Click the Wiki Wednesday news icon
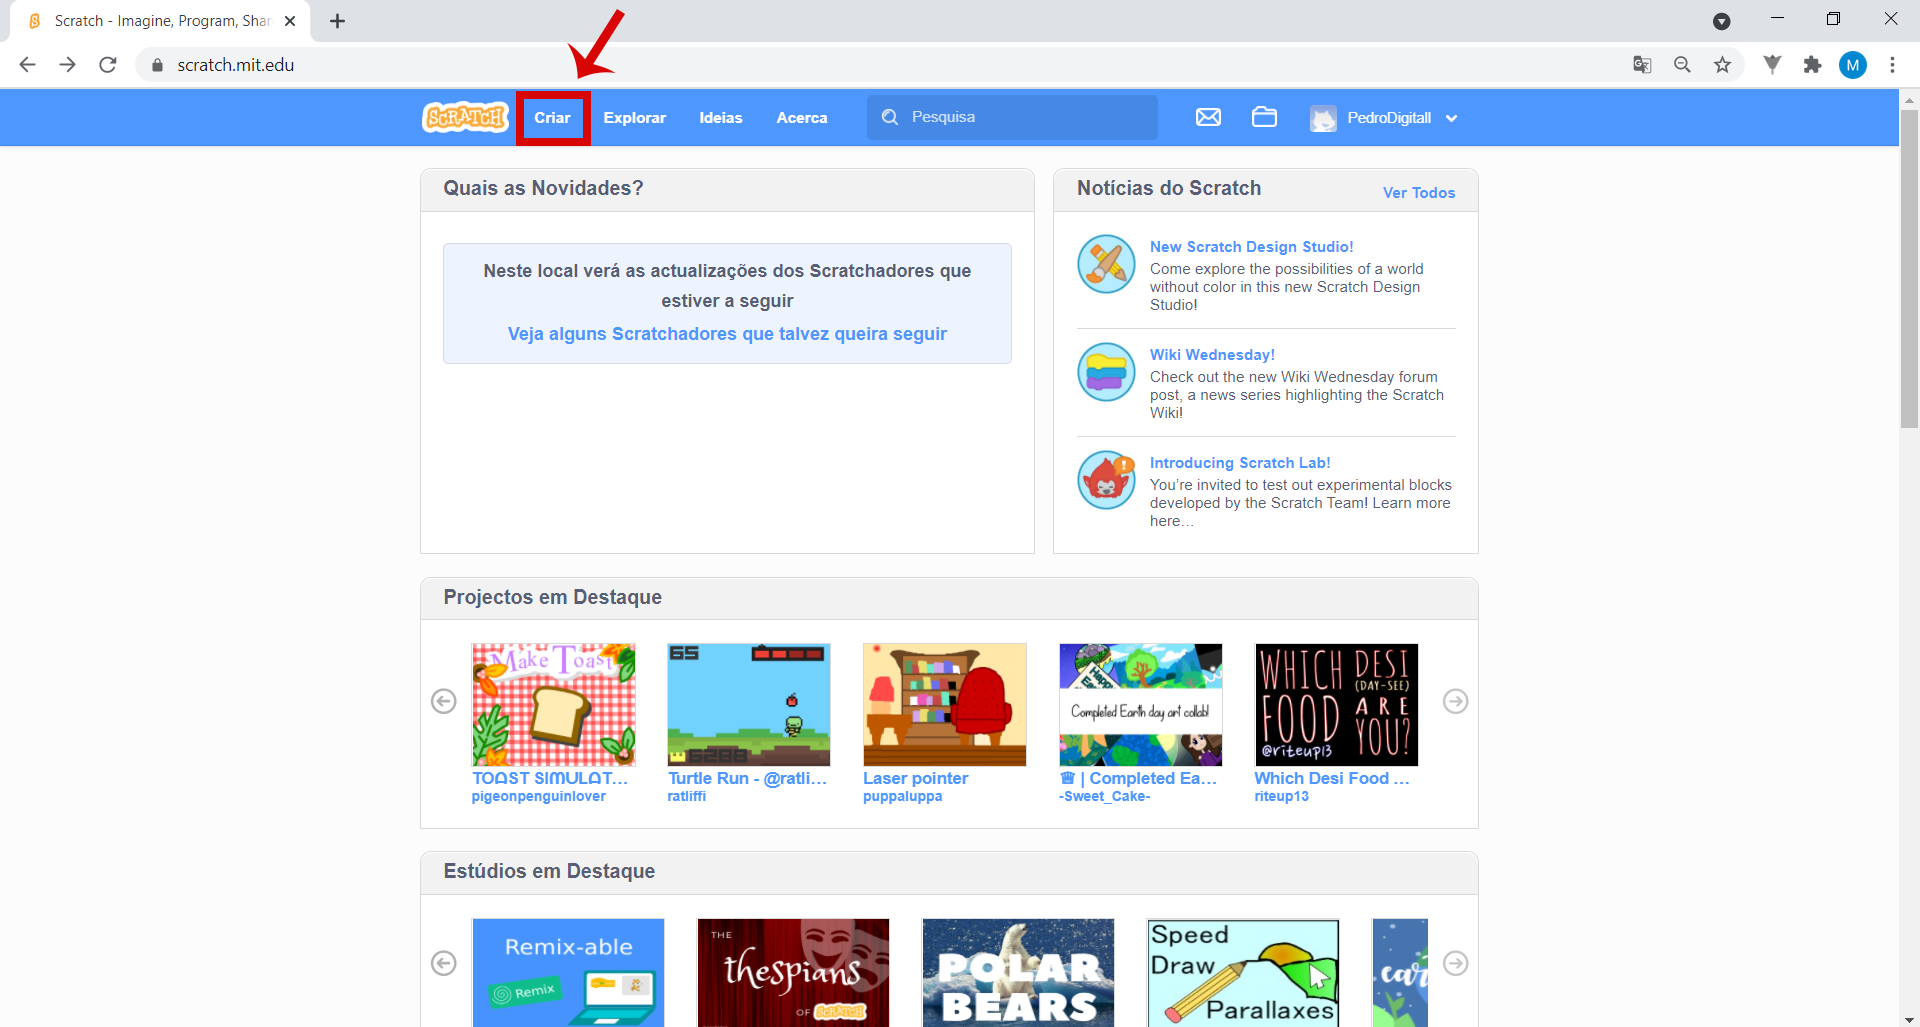 point(1106,372)
